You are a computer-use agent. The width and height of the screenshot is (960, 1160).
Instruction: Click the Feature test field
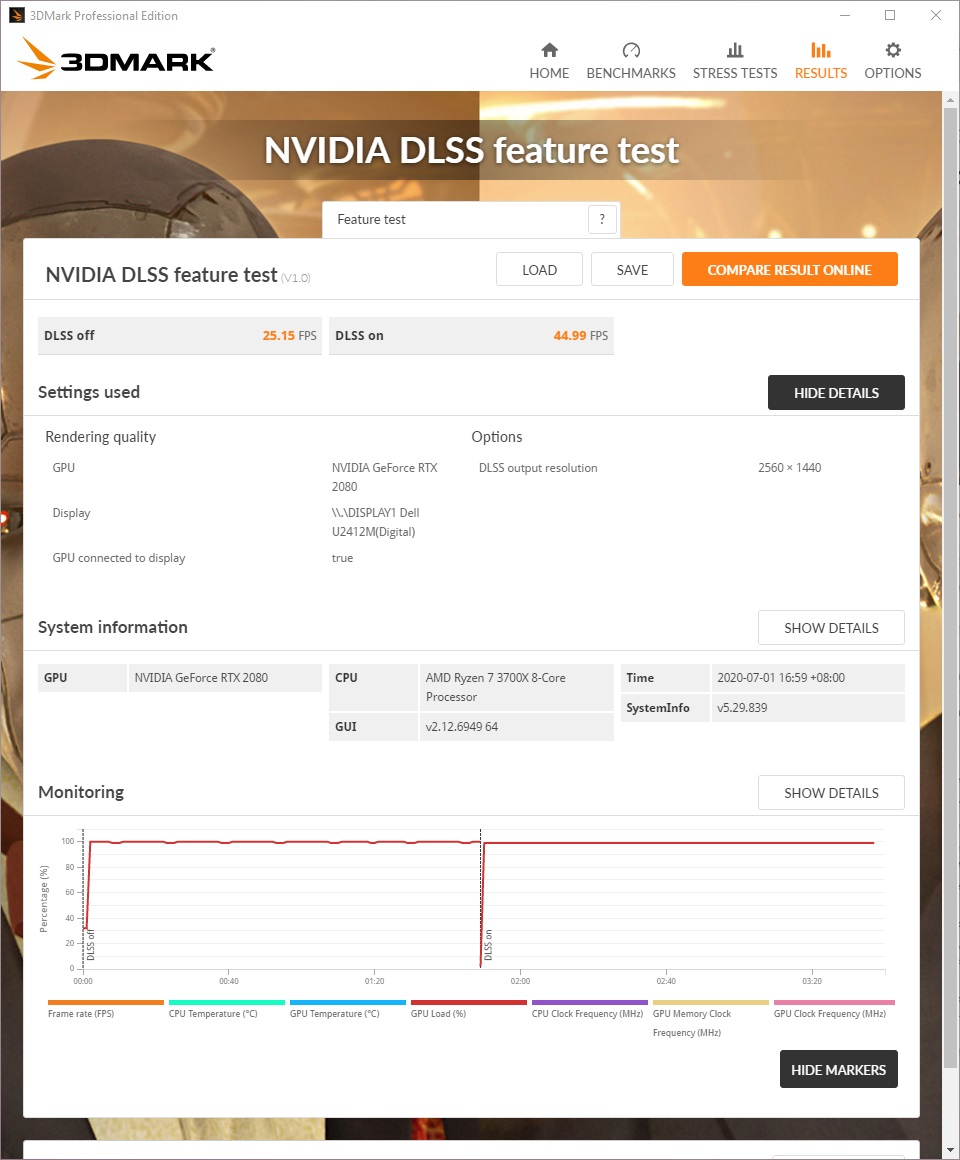[x=470, y=219]
